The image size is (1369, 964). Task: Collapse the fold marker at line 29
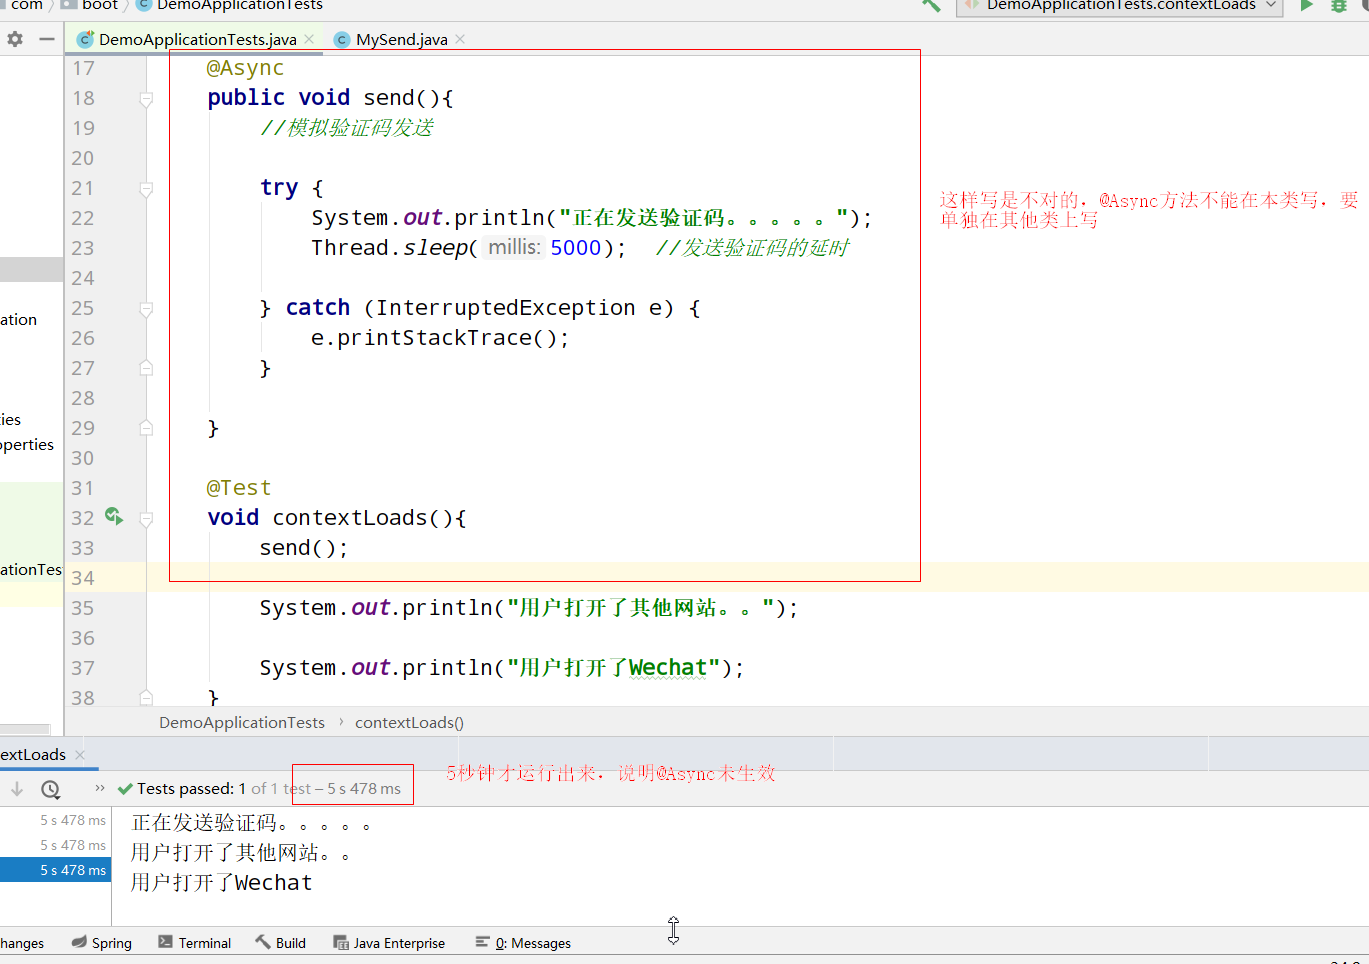click(146, 428)
